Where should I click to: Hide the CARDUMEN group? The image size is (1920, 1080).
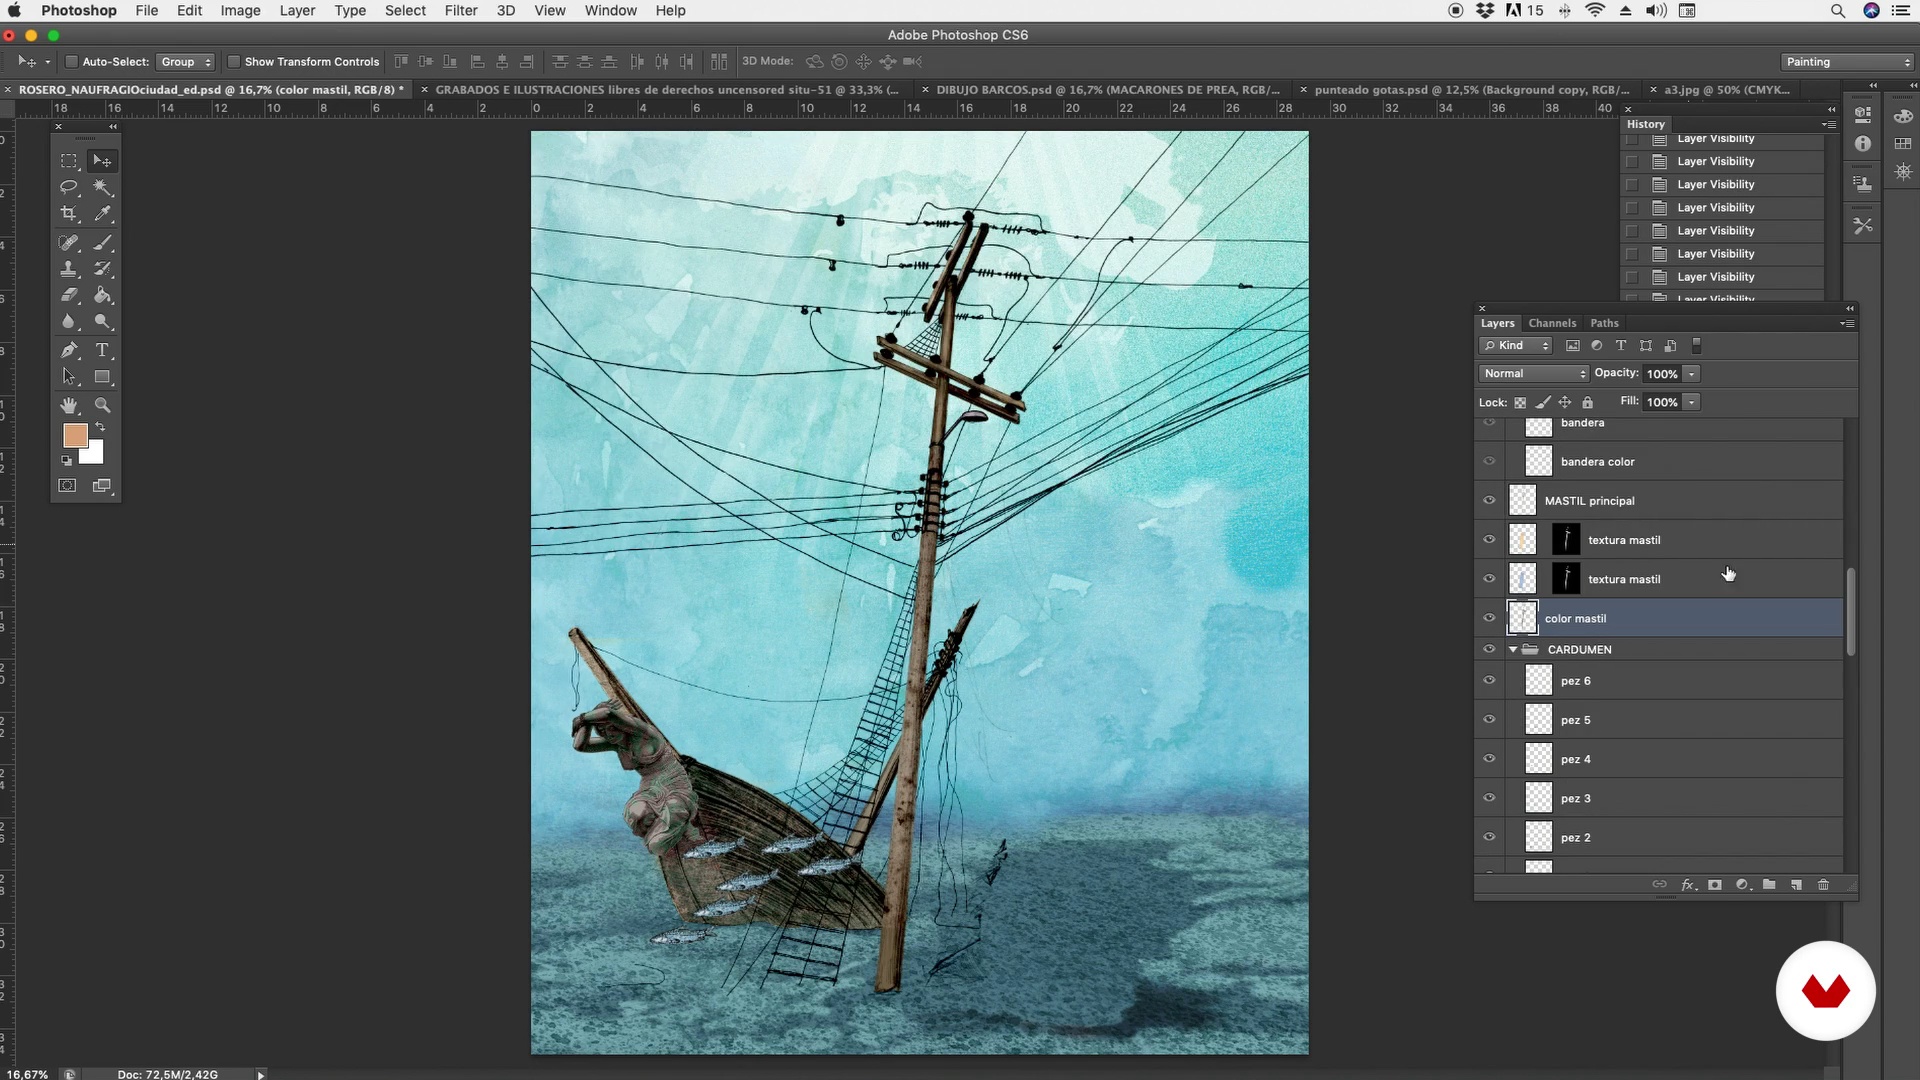pos(1489,650)
